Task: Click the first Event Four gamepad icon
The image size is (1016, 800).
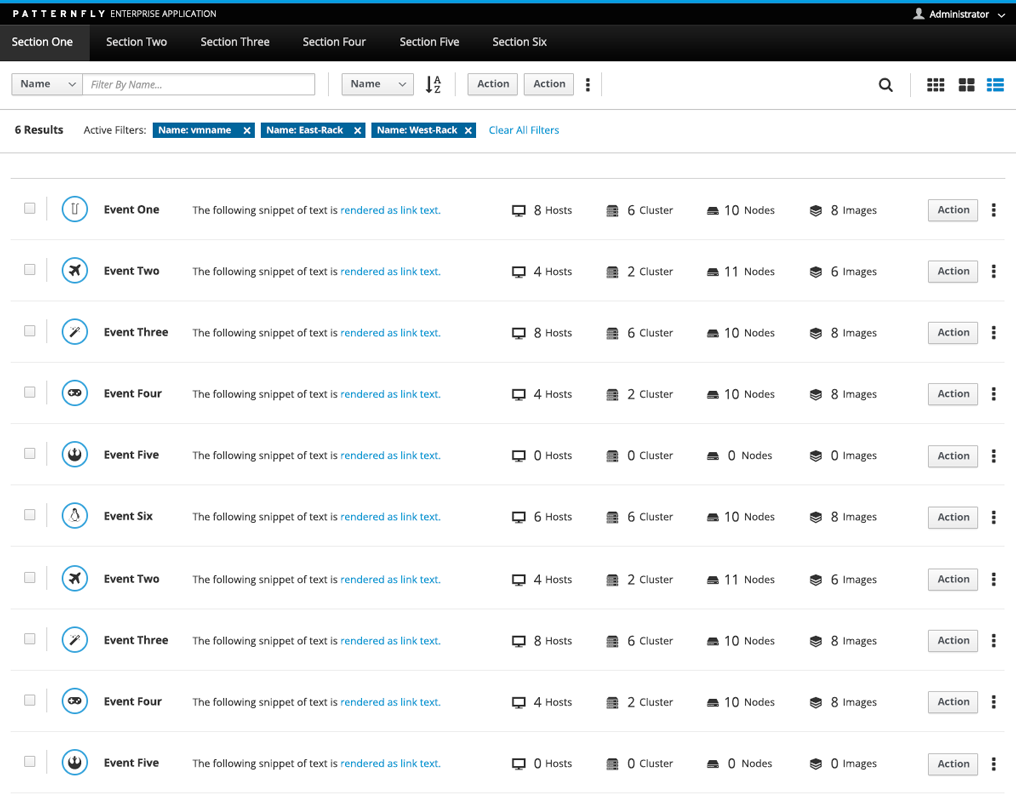Action: pyautogui.click(x=75, y=393)
